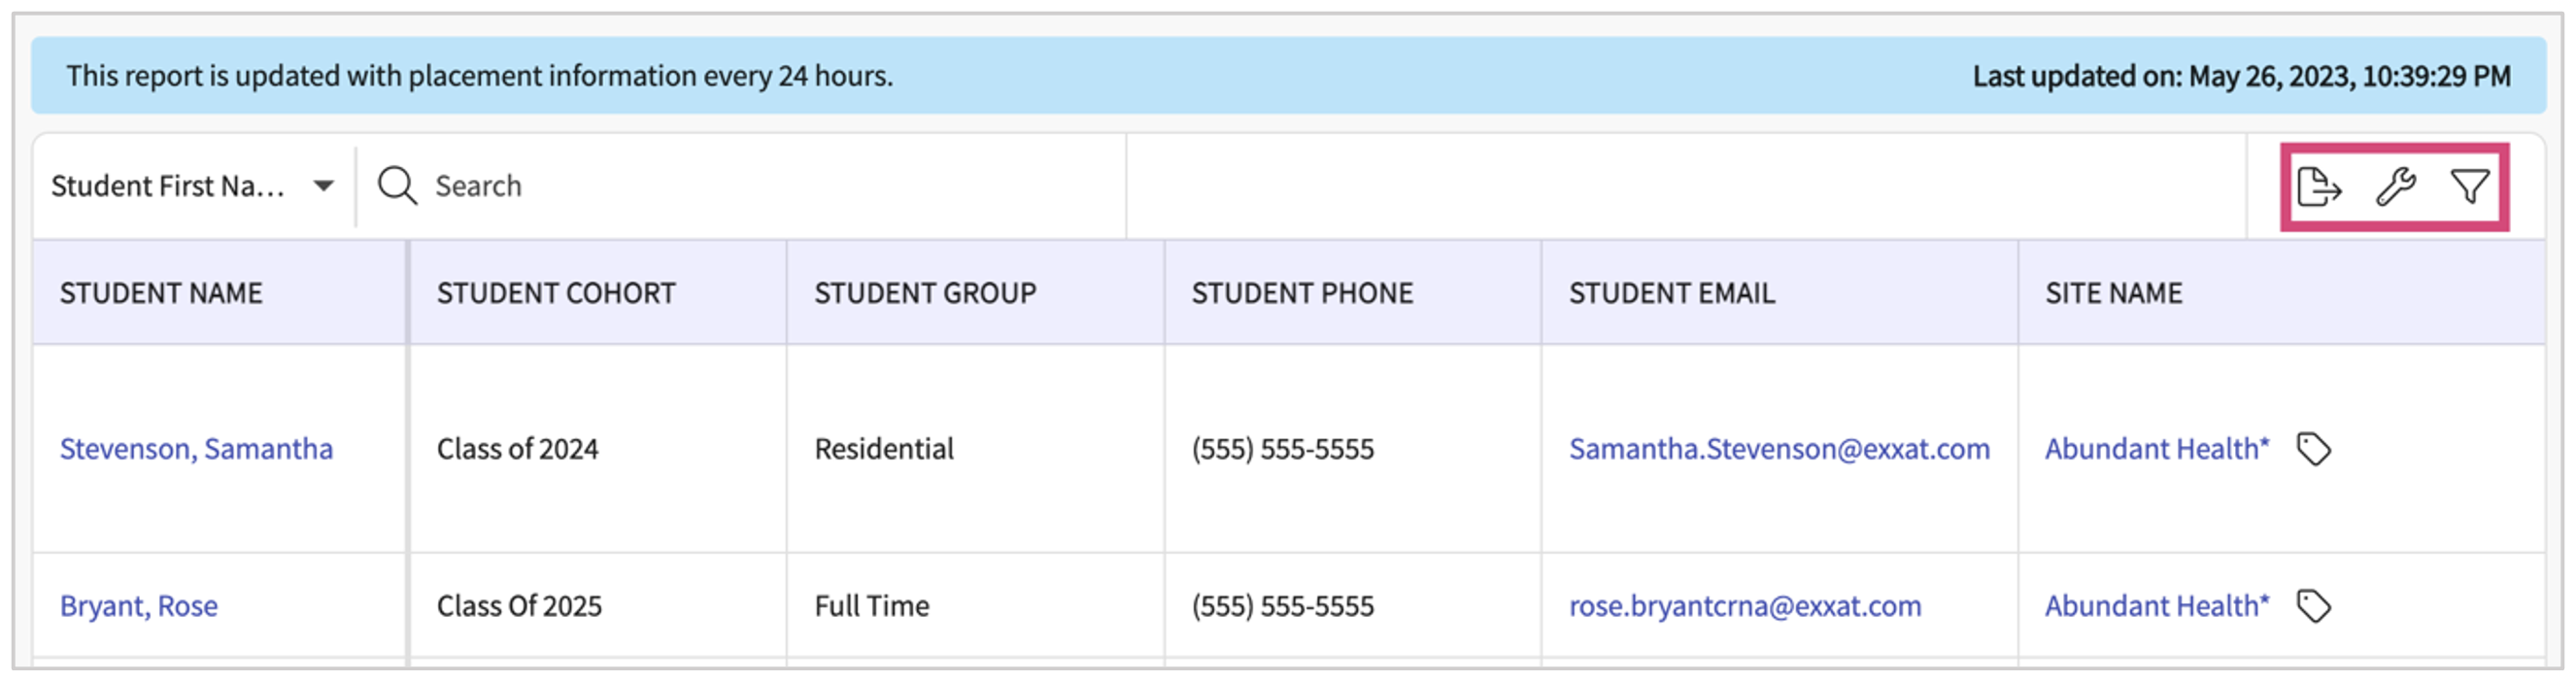Sort by Student Name column header

[161, 293]
